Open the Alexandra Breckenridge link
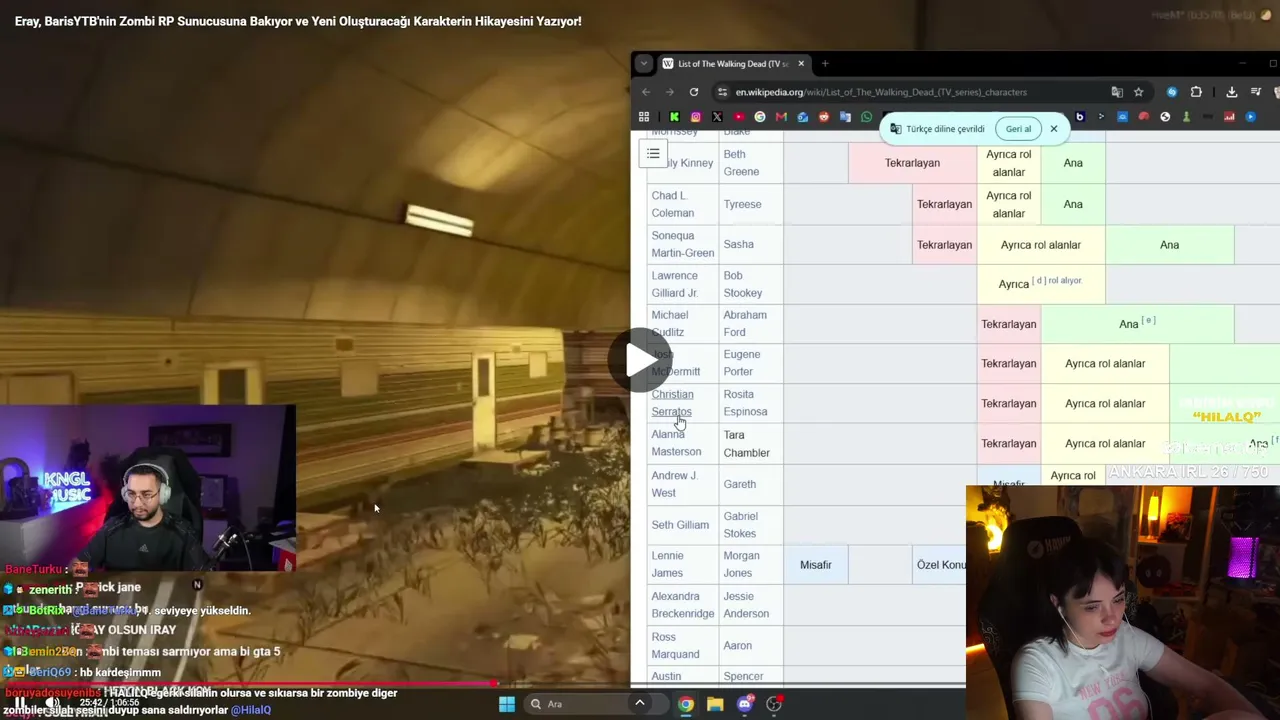This screenshot has height=720, width=1280. [682, 605]
